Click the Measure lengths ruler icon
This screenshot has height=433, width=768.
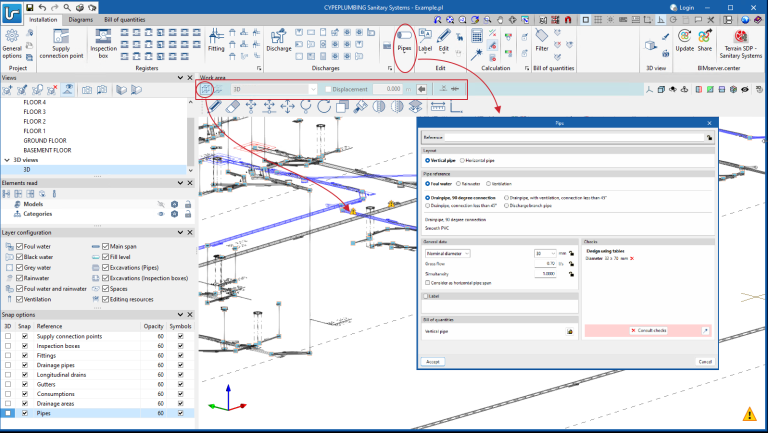438,106
